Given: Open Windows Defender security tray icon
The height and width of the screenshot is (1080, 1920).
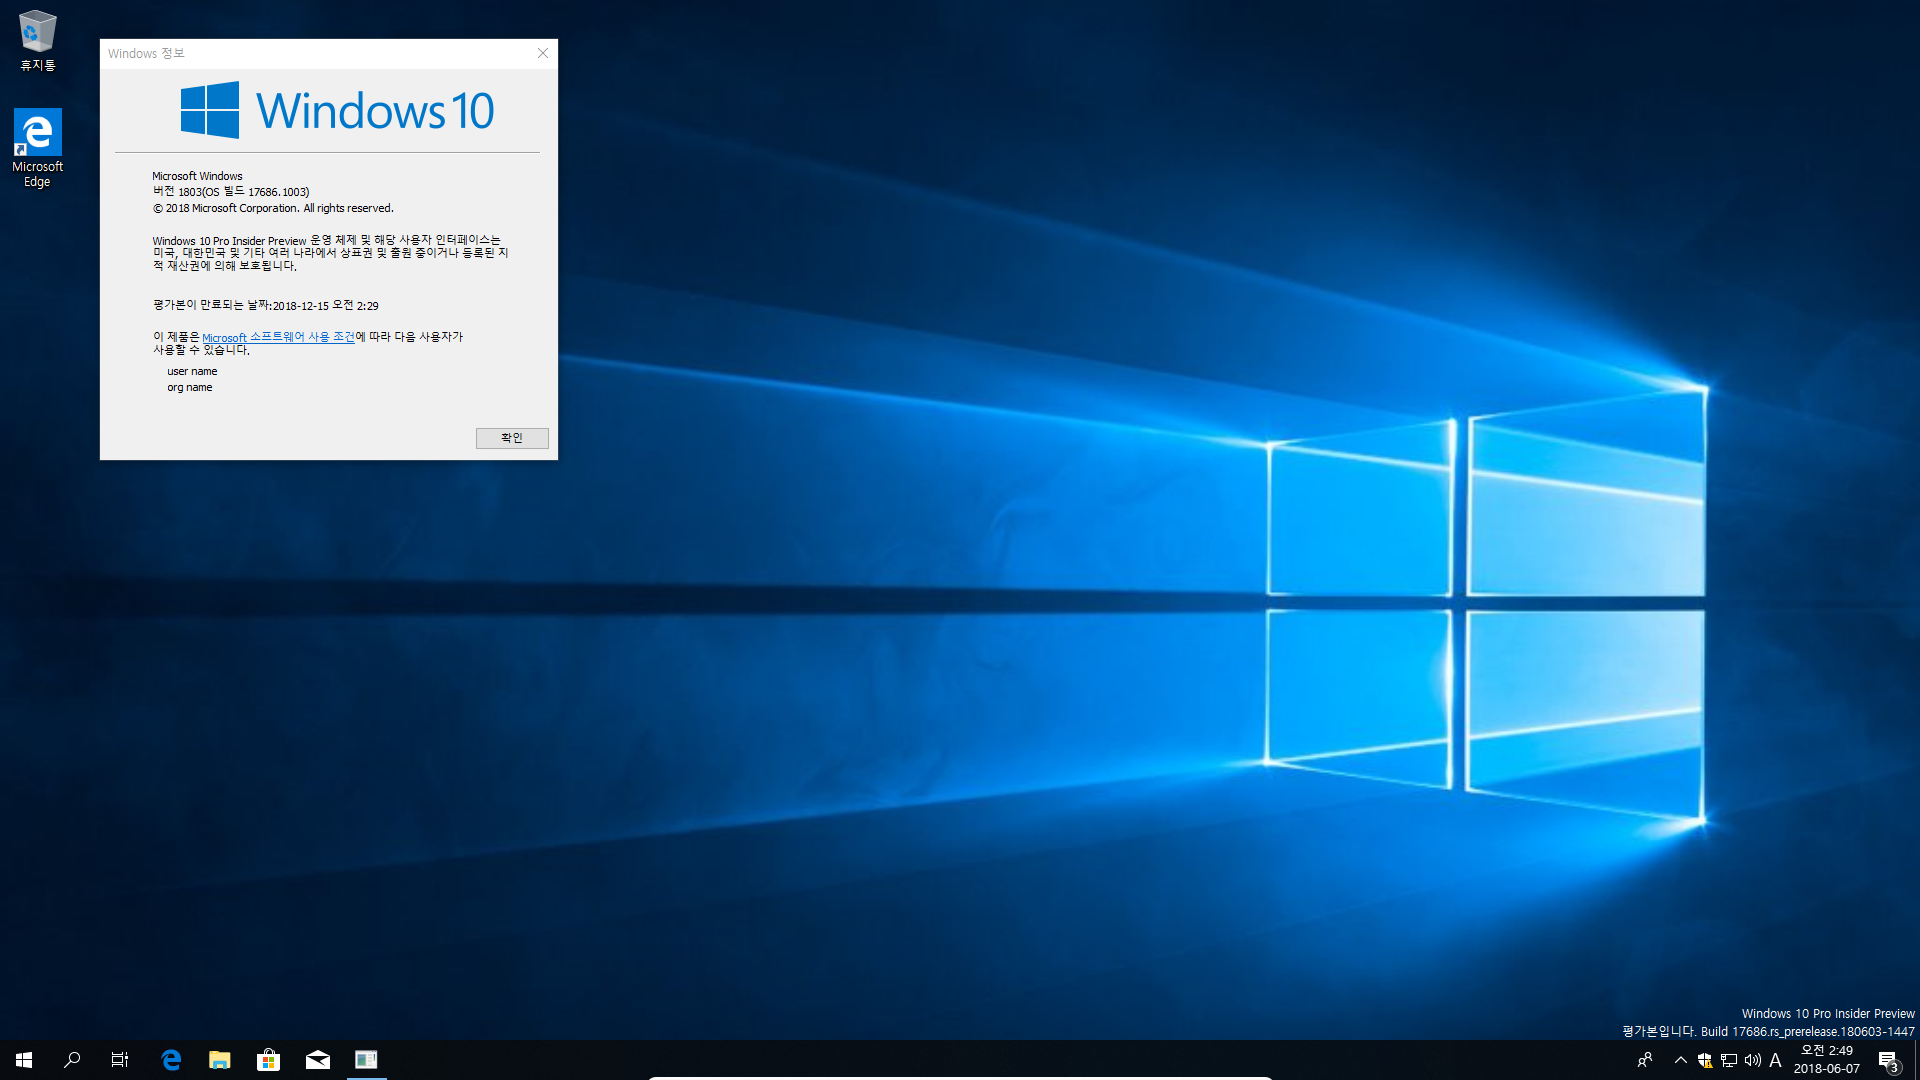Looking at the screenshot, I should click(1705, 1060).
